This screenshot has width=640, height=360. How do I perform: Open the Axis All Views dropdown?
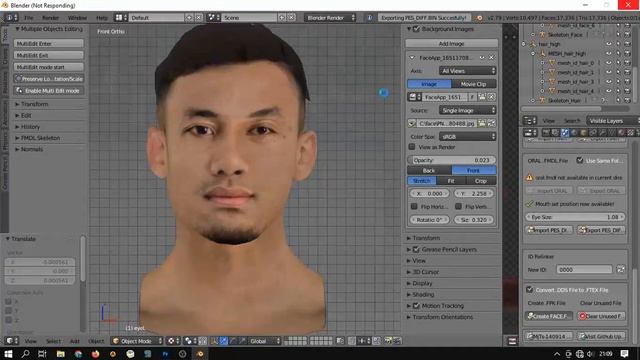pos(467,71)
